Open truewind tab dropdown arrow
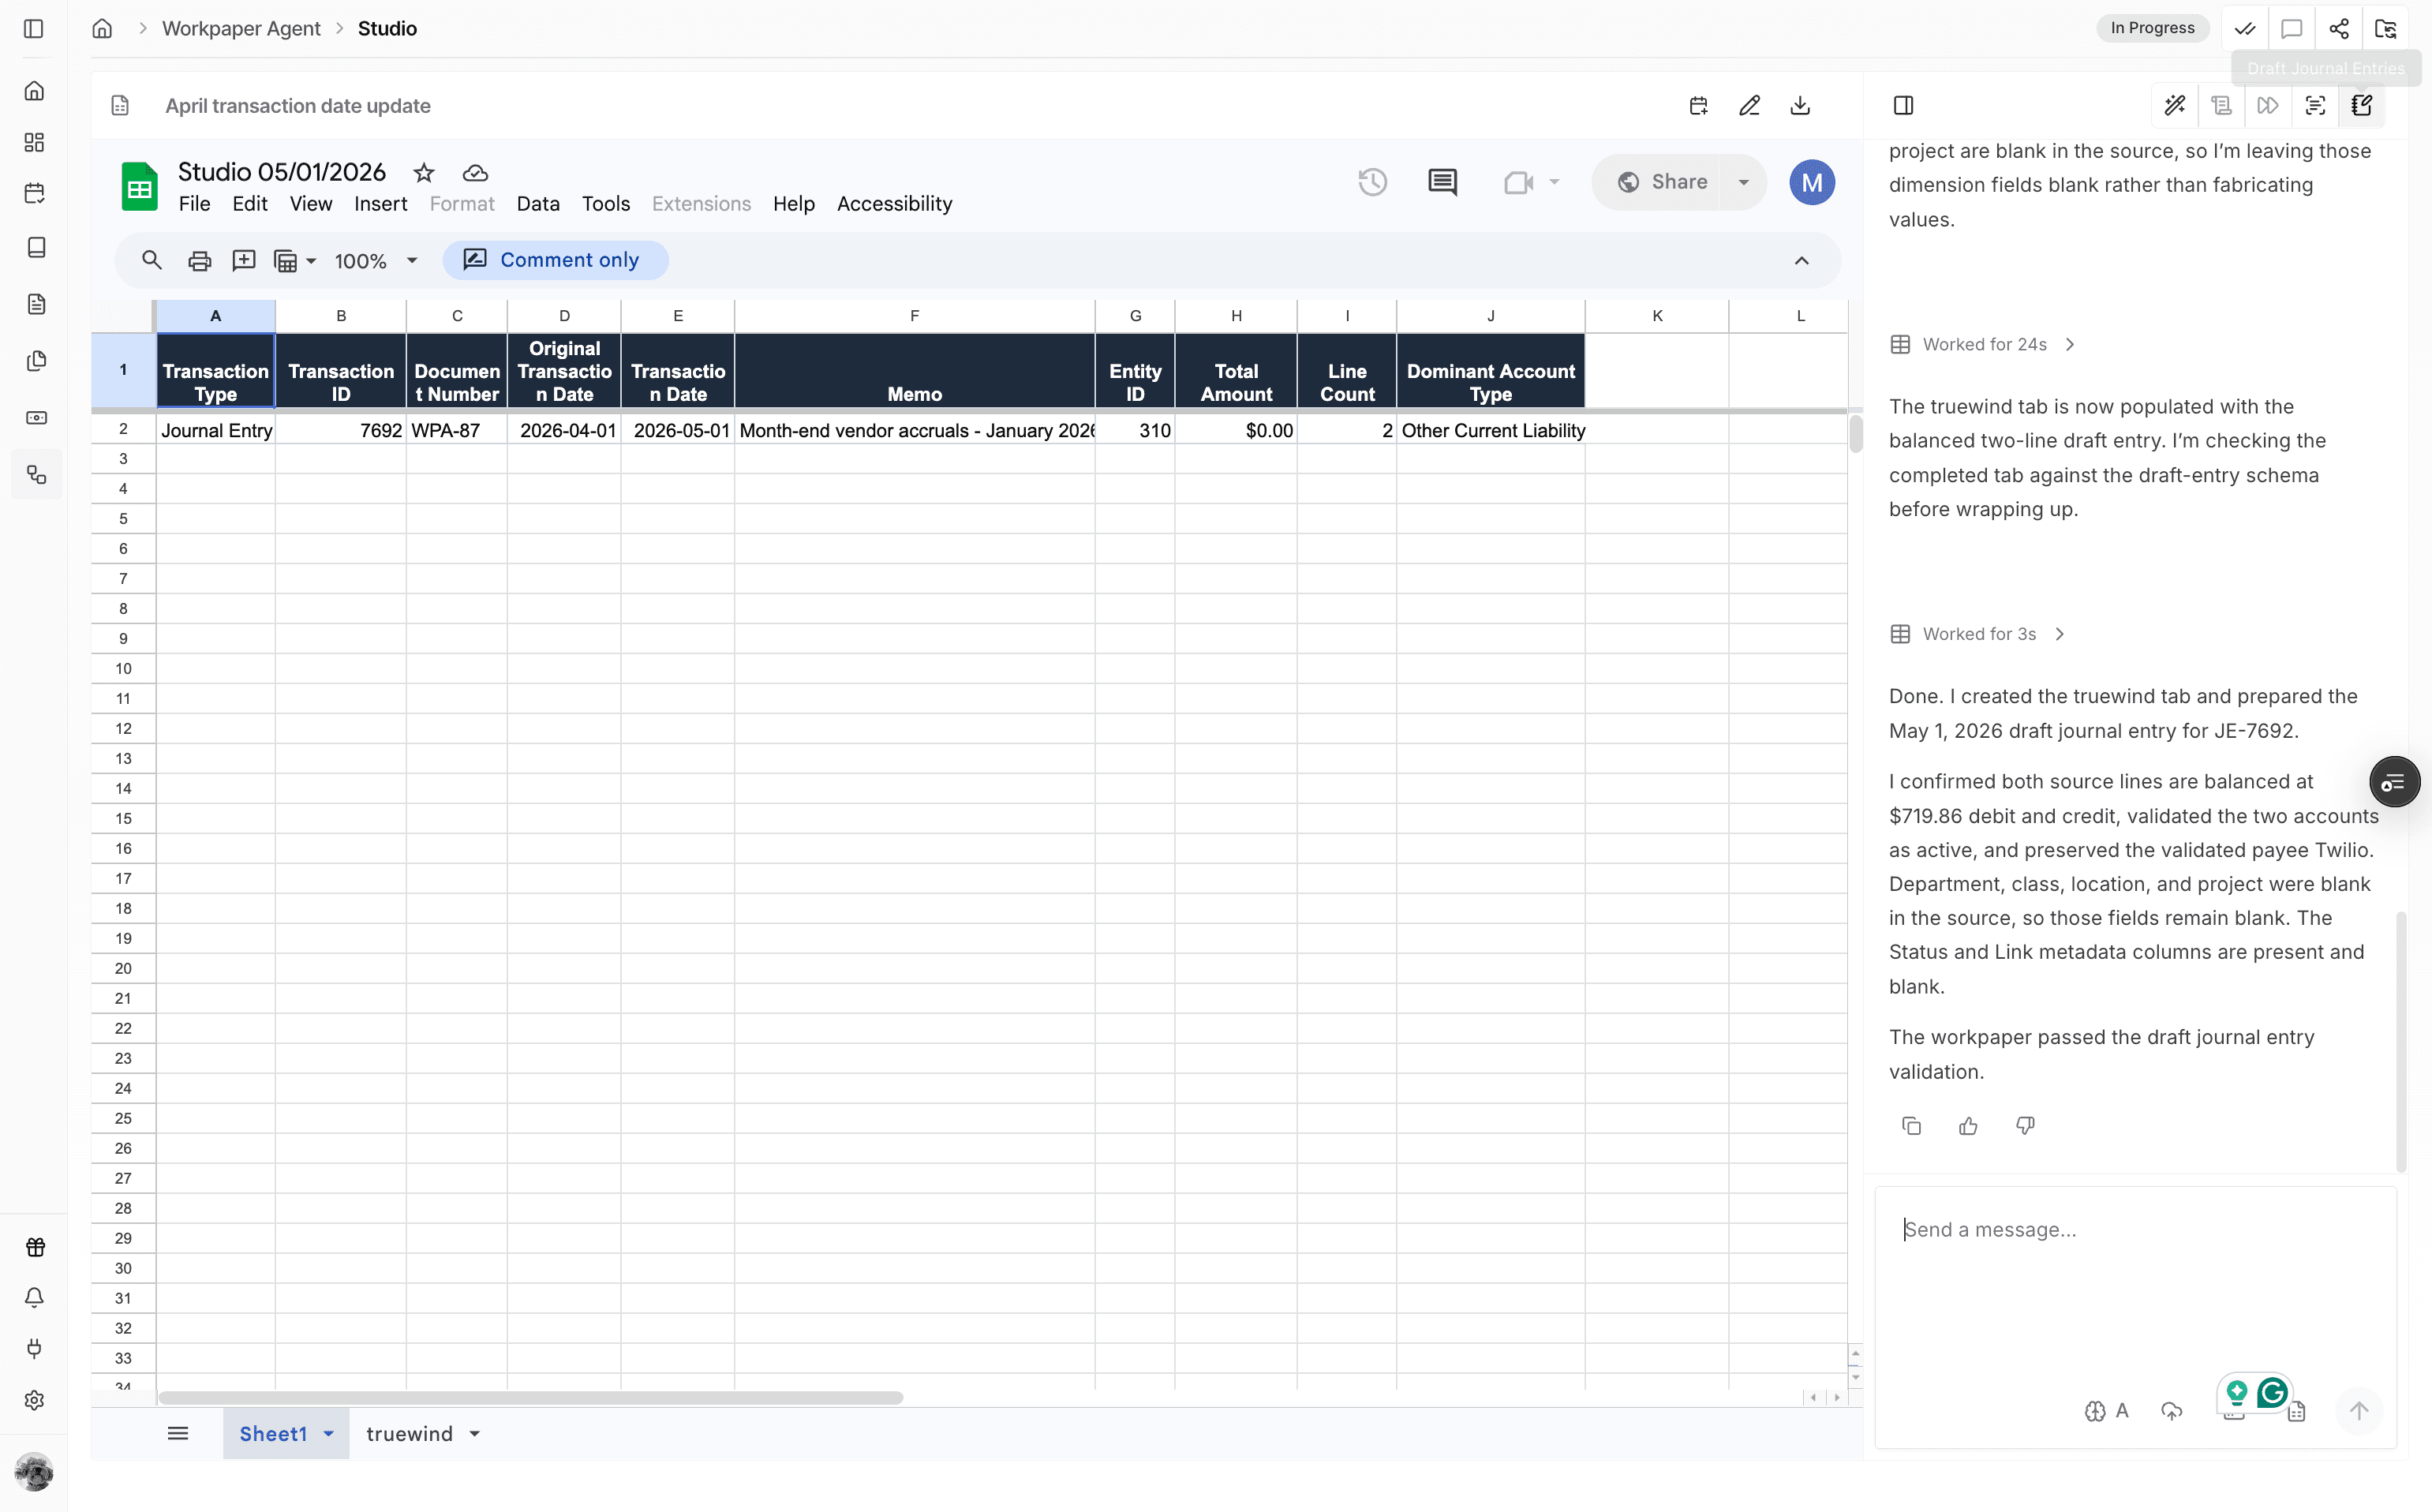2432x1512 pixels. pos(475,1434)
